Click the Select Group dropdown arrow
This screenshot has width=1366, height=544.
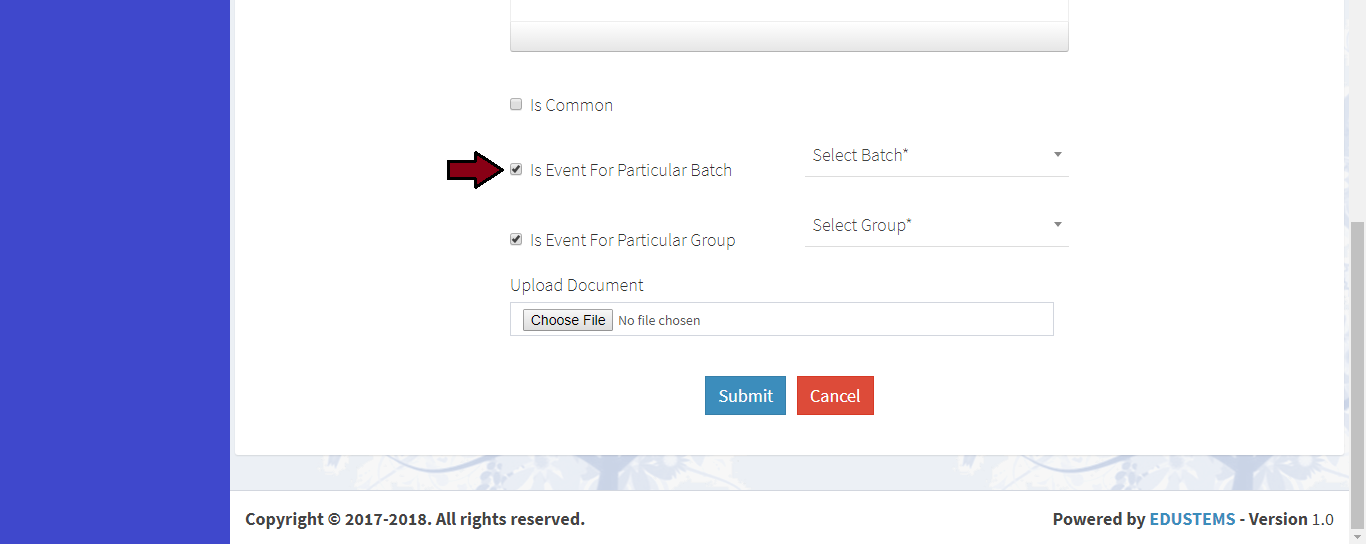(1057, 225)
